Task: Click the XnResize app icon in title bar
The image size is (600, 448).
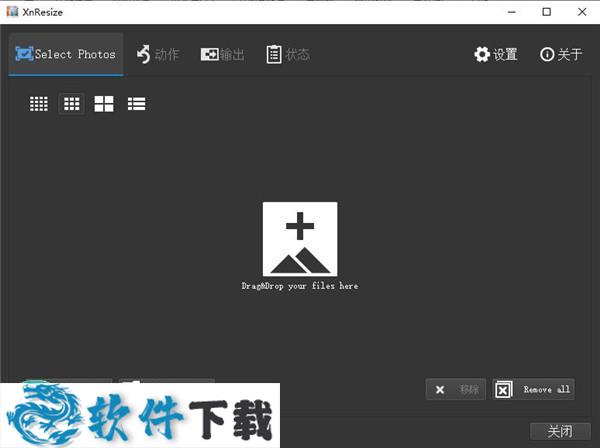Action: [12, 11]
